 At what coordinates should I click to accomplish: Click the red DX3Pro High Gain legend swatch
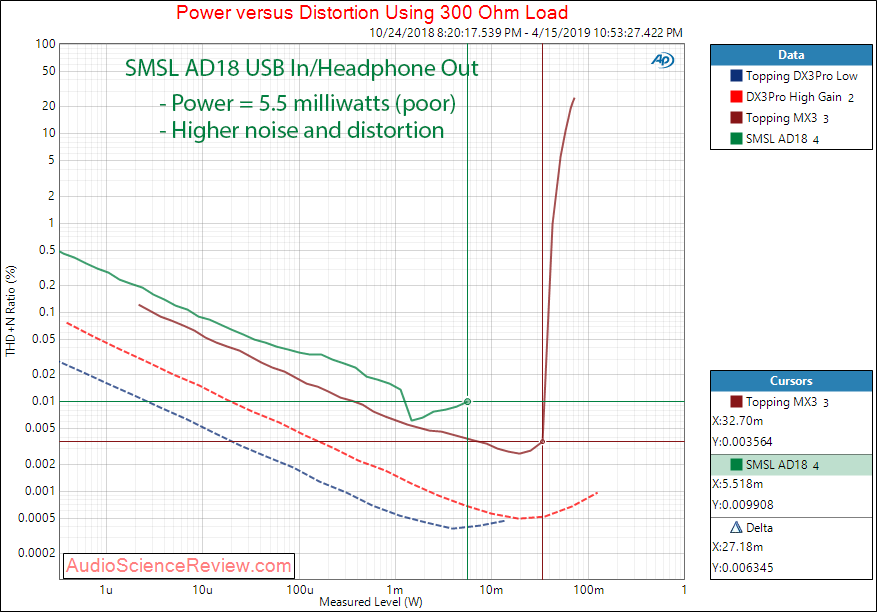point(736,97)
